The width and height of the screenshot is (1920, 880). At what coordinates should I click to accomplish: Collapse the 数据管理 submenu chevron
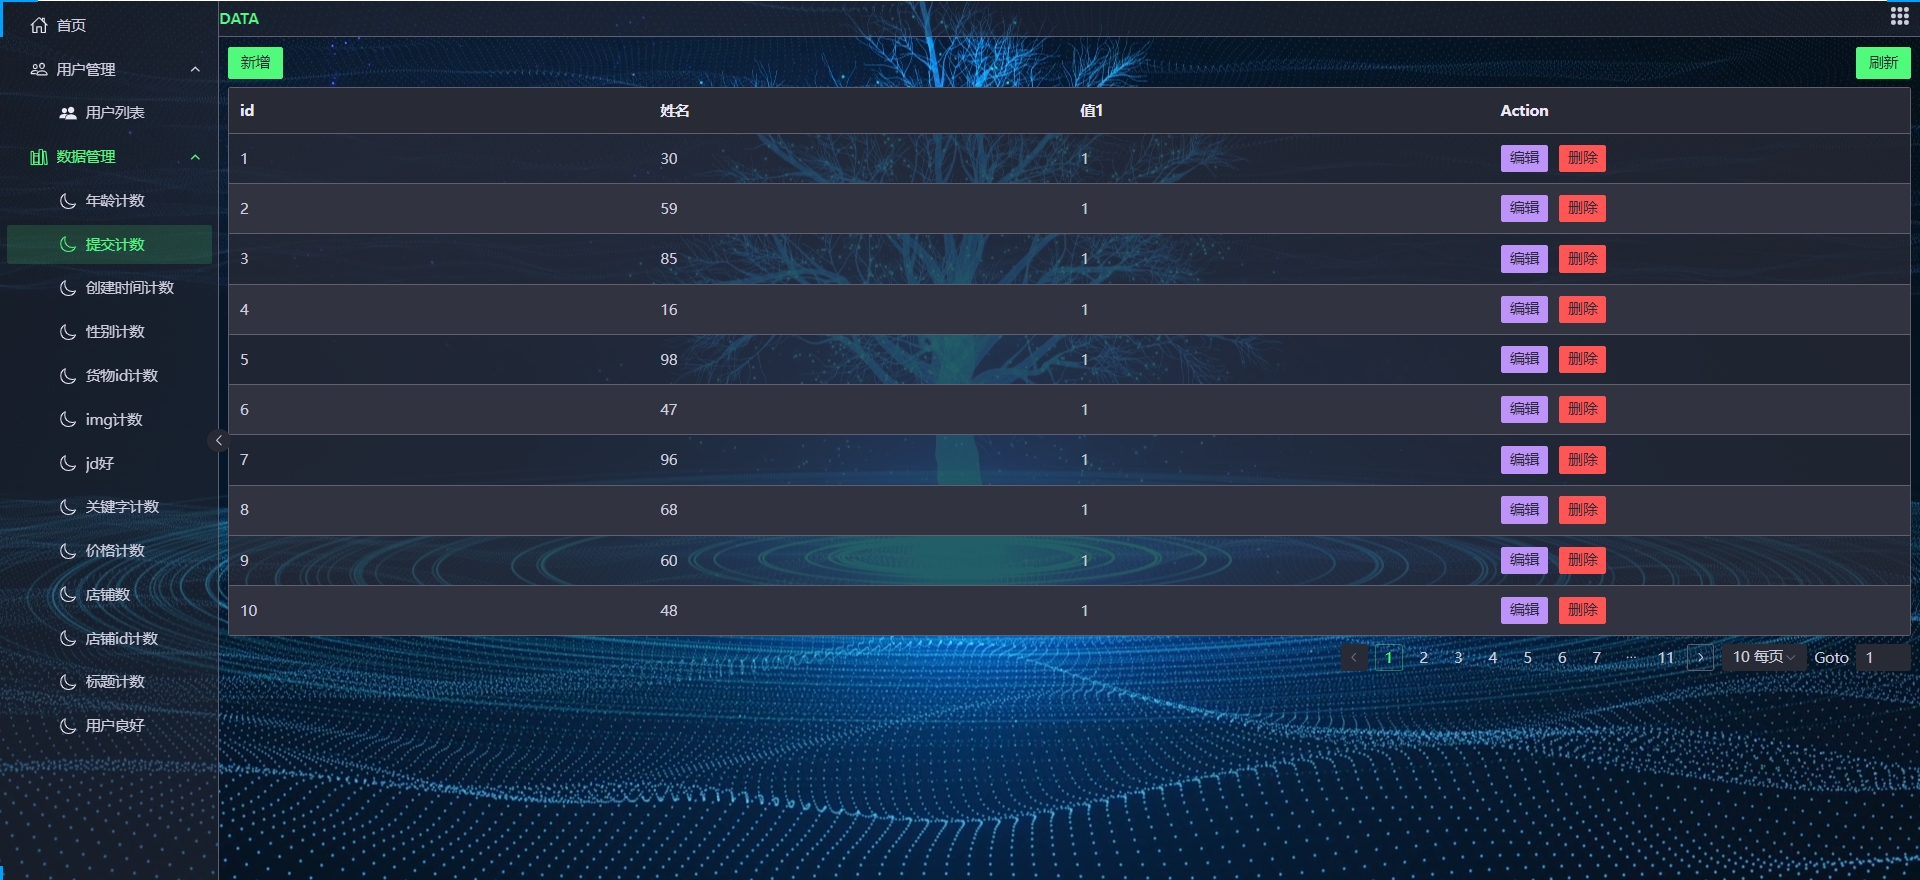point(195,157)
